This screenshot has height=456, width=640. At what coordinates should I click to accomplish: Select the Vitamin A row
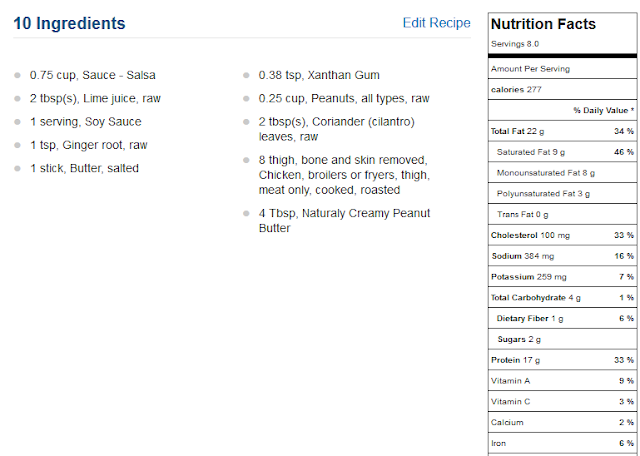562,381
